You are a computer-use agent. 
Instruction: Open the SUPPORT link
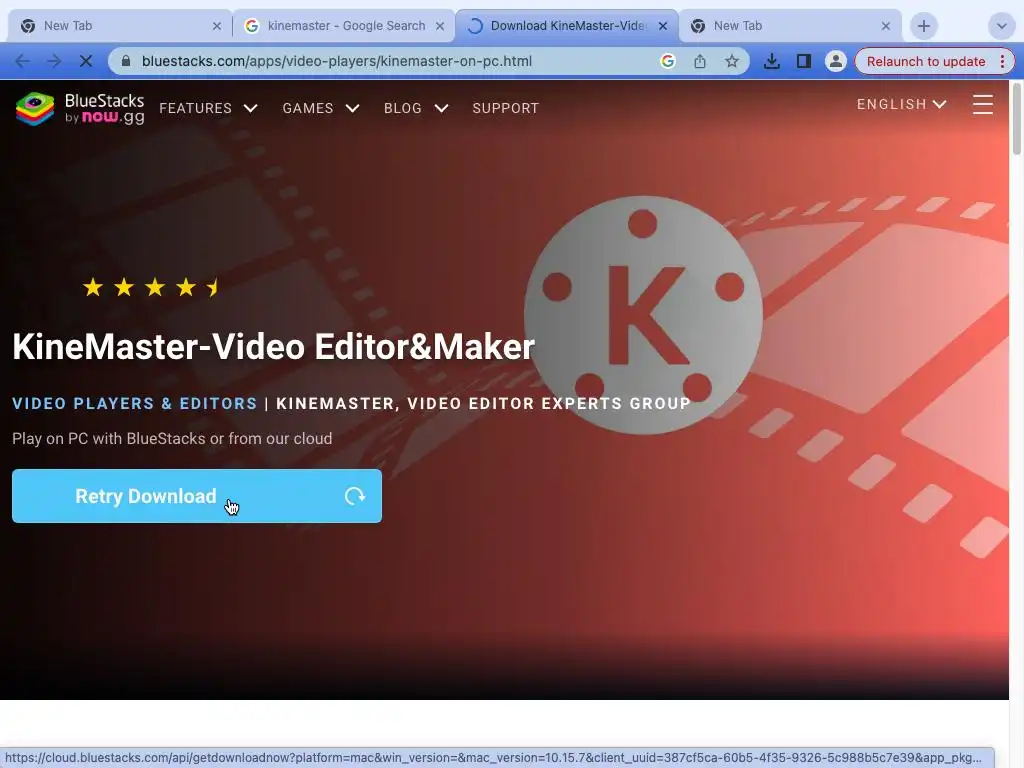click(505, 108)
